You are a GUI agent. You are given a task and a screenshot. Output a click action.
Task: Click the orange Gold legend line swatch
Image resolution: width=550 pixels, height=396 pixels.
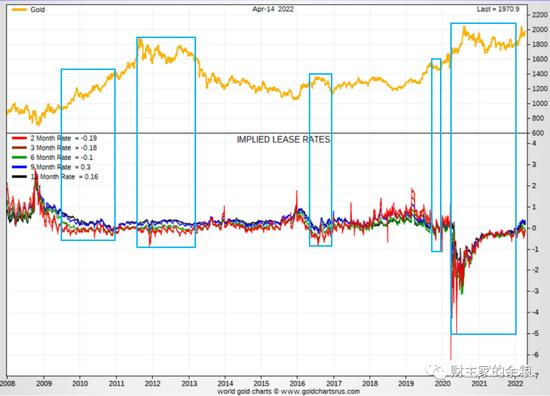pos(19,9)
